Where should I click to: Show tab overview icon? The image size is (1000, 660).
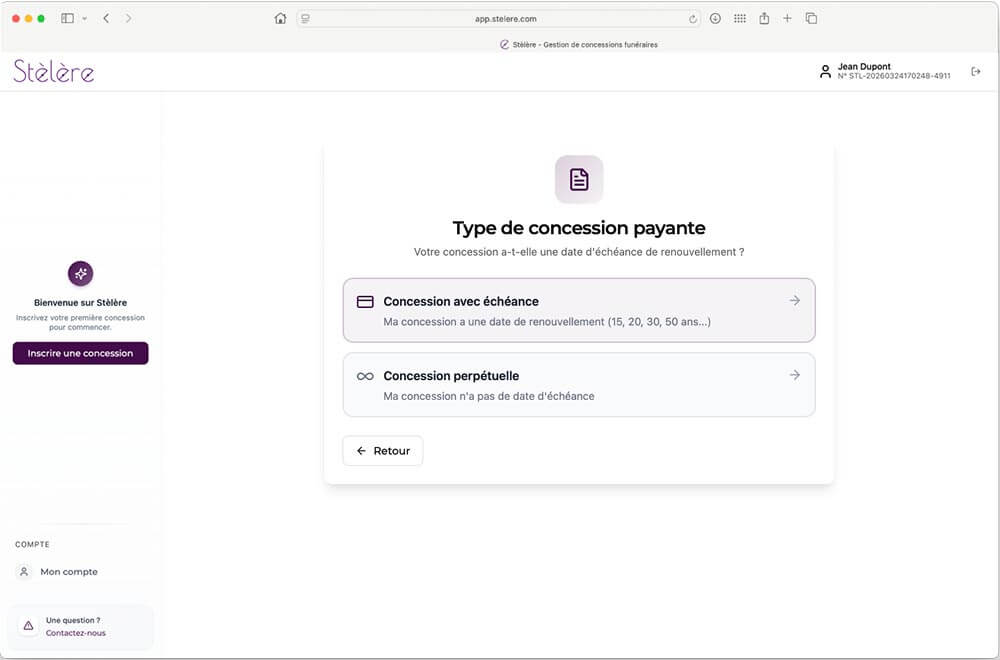point(811,18)
